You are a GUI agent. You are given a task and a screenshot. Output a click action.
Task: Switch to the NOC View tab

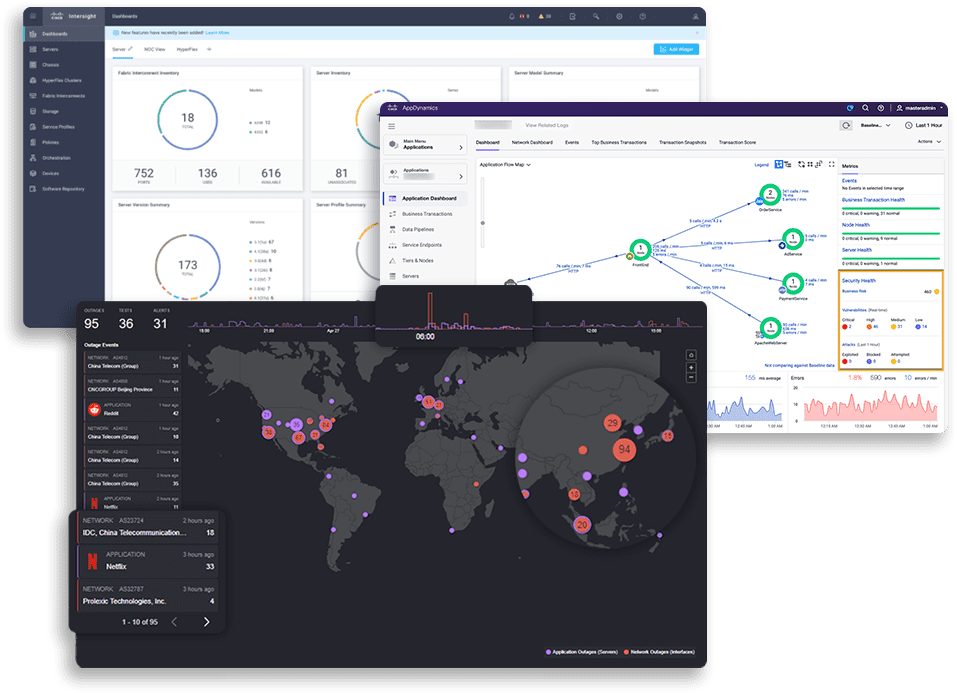[155, 48]
